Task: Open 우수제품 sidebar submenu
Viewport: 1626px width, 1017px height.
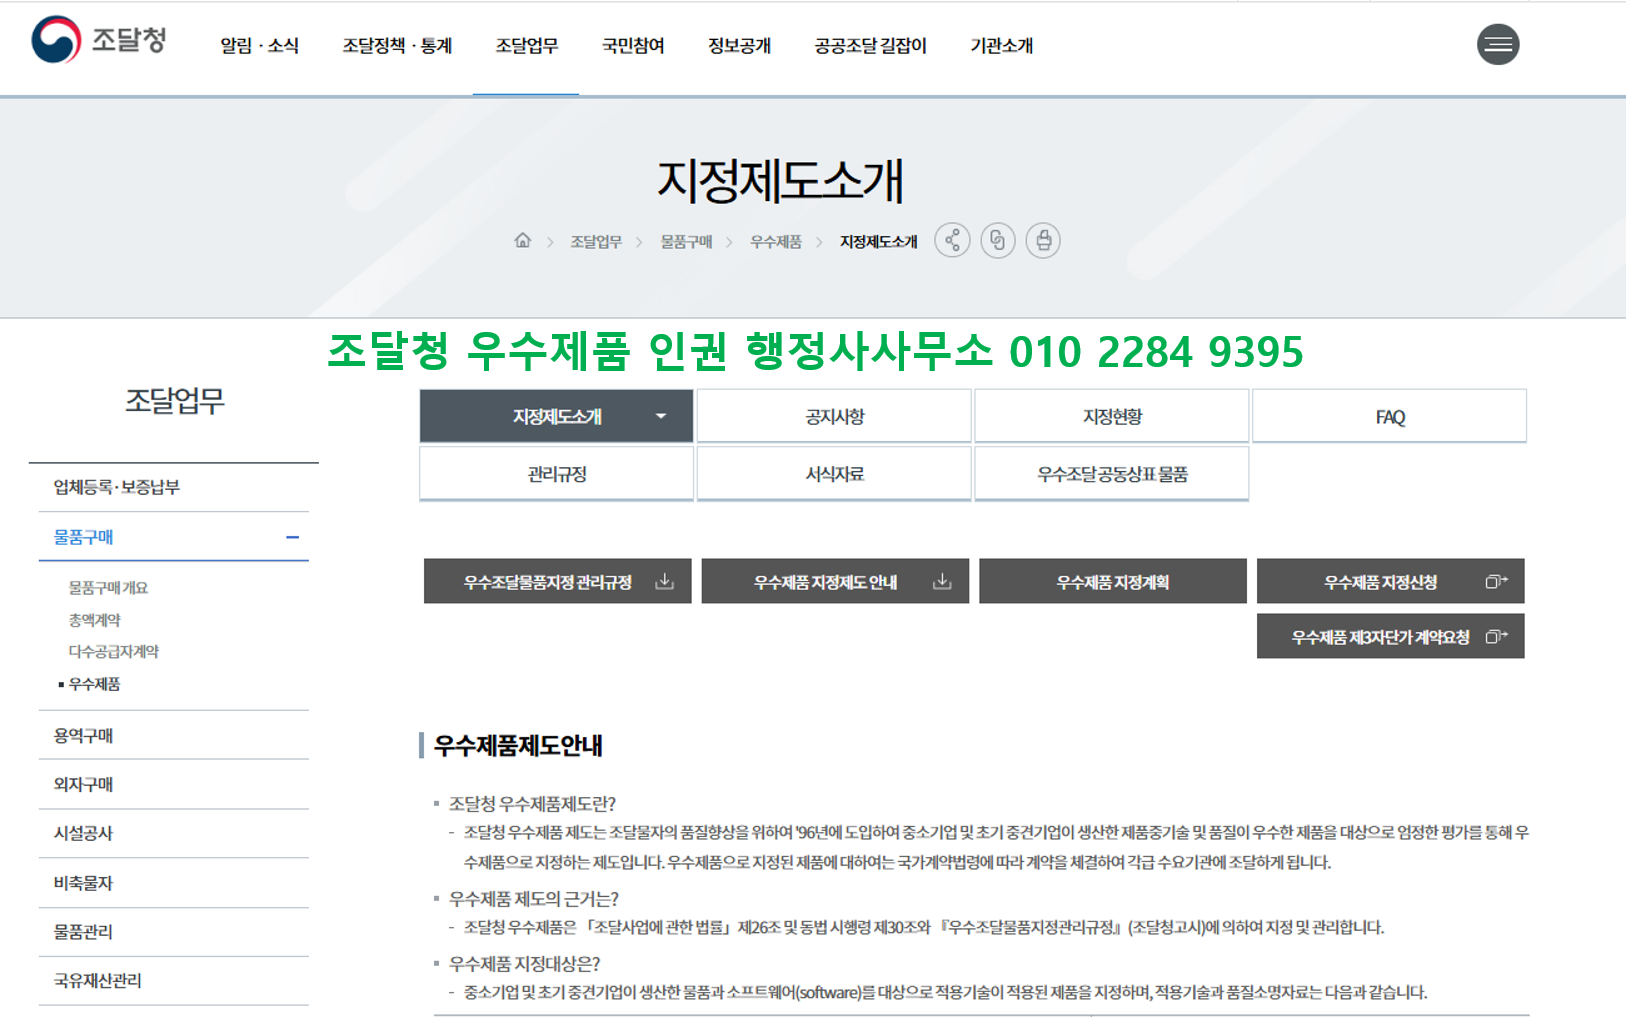Action: (x=94, y=684)
